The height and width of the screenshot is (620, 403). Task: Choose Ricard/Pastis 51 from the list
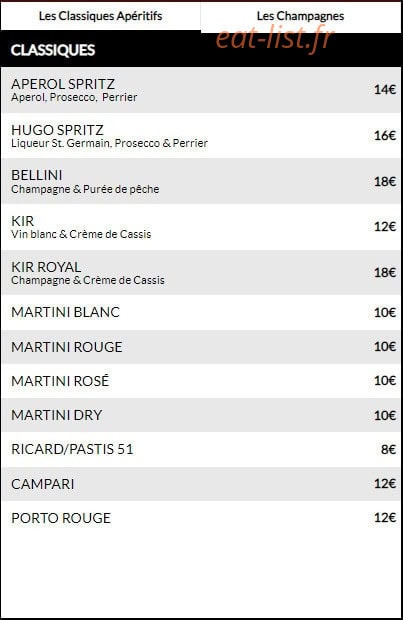coord(201,449)
